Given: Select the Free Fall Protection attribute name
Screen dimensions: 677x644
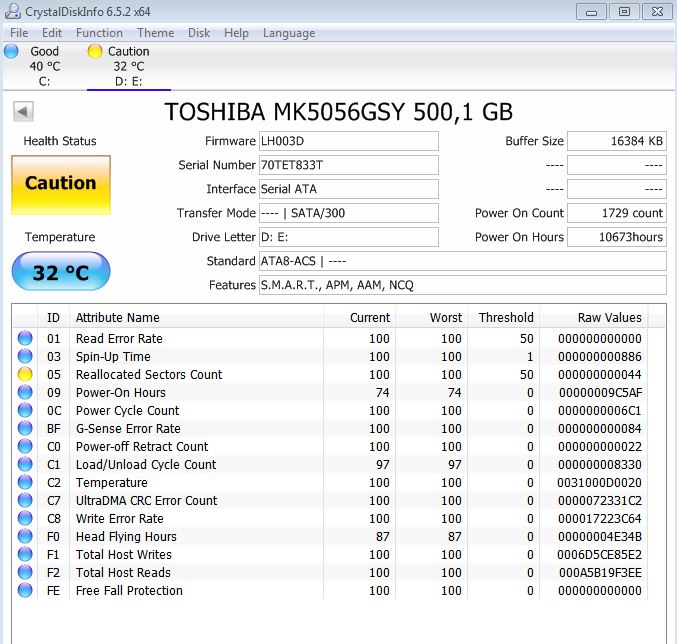Looking at the screenshot, I should [129, 590].
